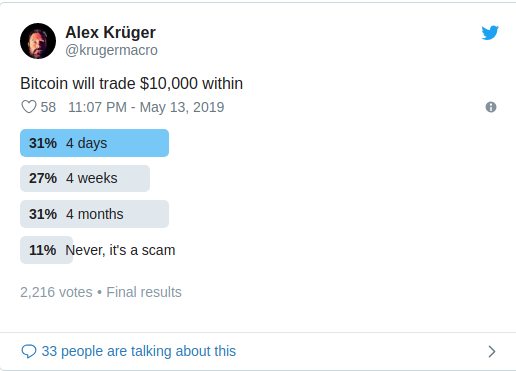Click the tweet text about Bitcoin $10,000

pyautogui.click(x=131, y=83)
